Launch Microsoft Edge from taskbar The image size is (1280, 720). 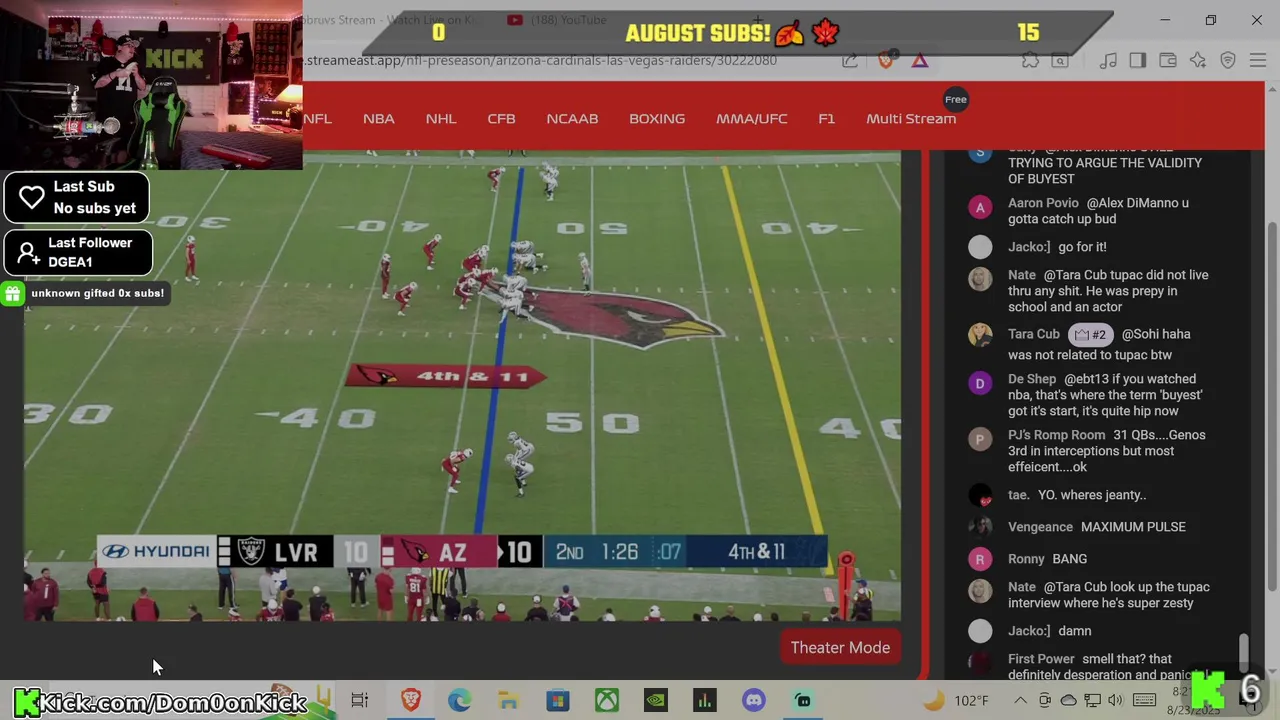point(459,700)
